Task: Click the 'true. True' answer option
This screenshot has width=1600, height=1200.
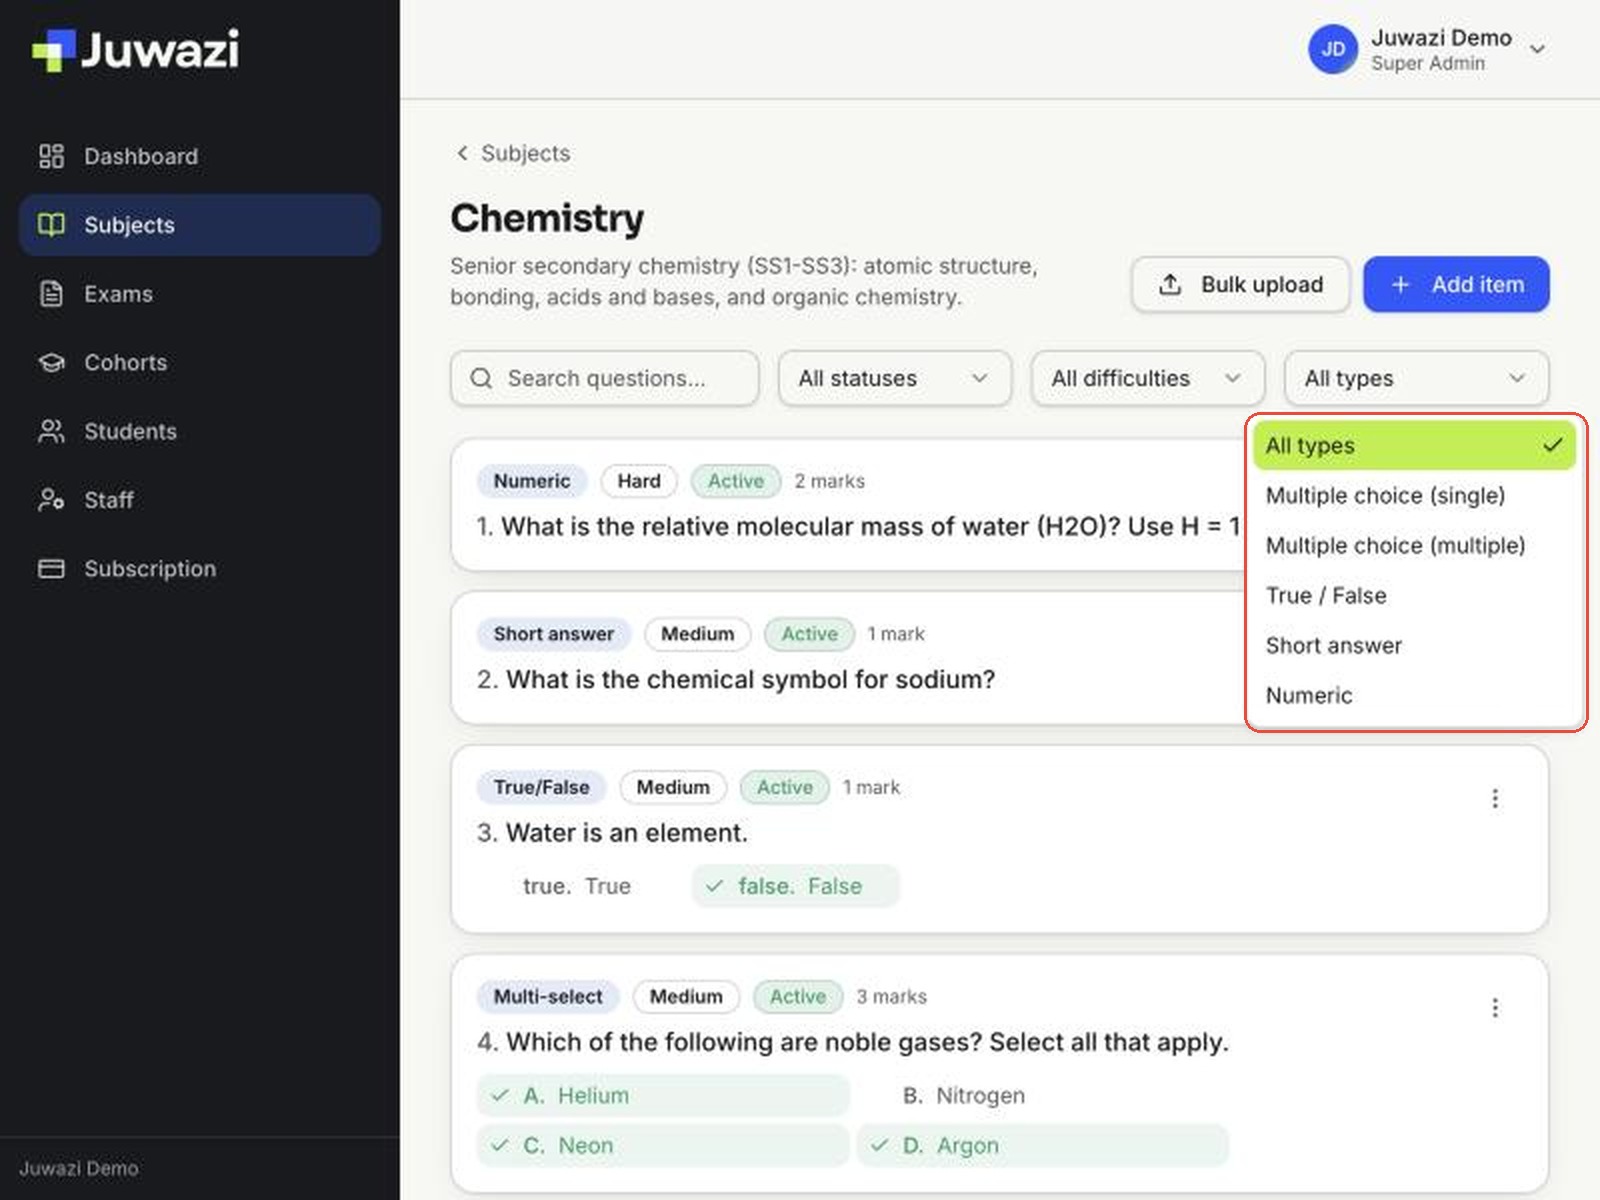Action: coord(577,886)
